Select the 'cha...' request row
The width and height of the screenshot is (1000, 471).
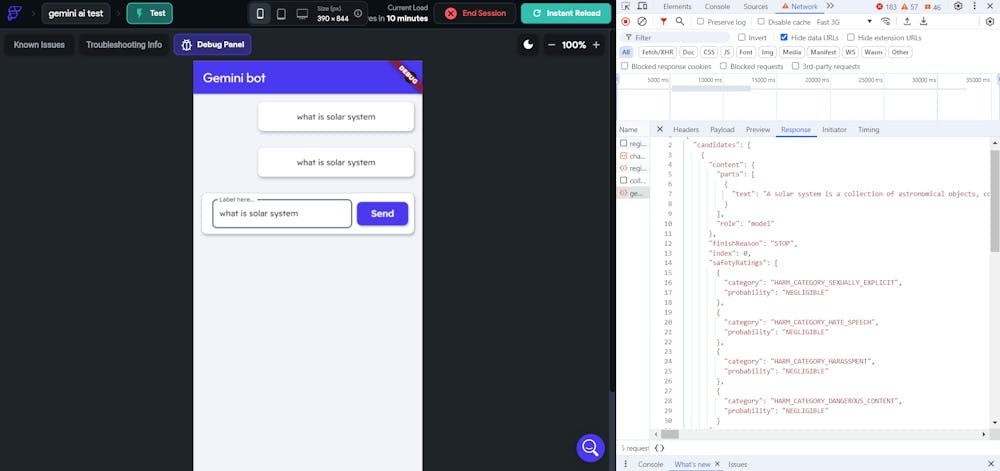pos(633,156)
